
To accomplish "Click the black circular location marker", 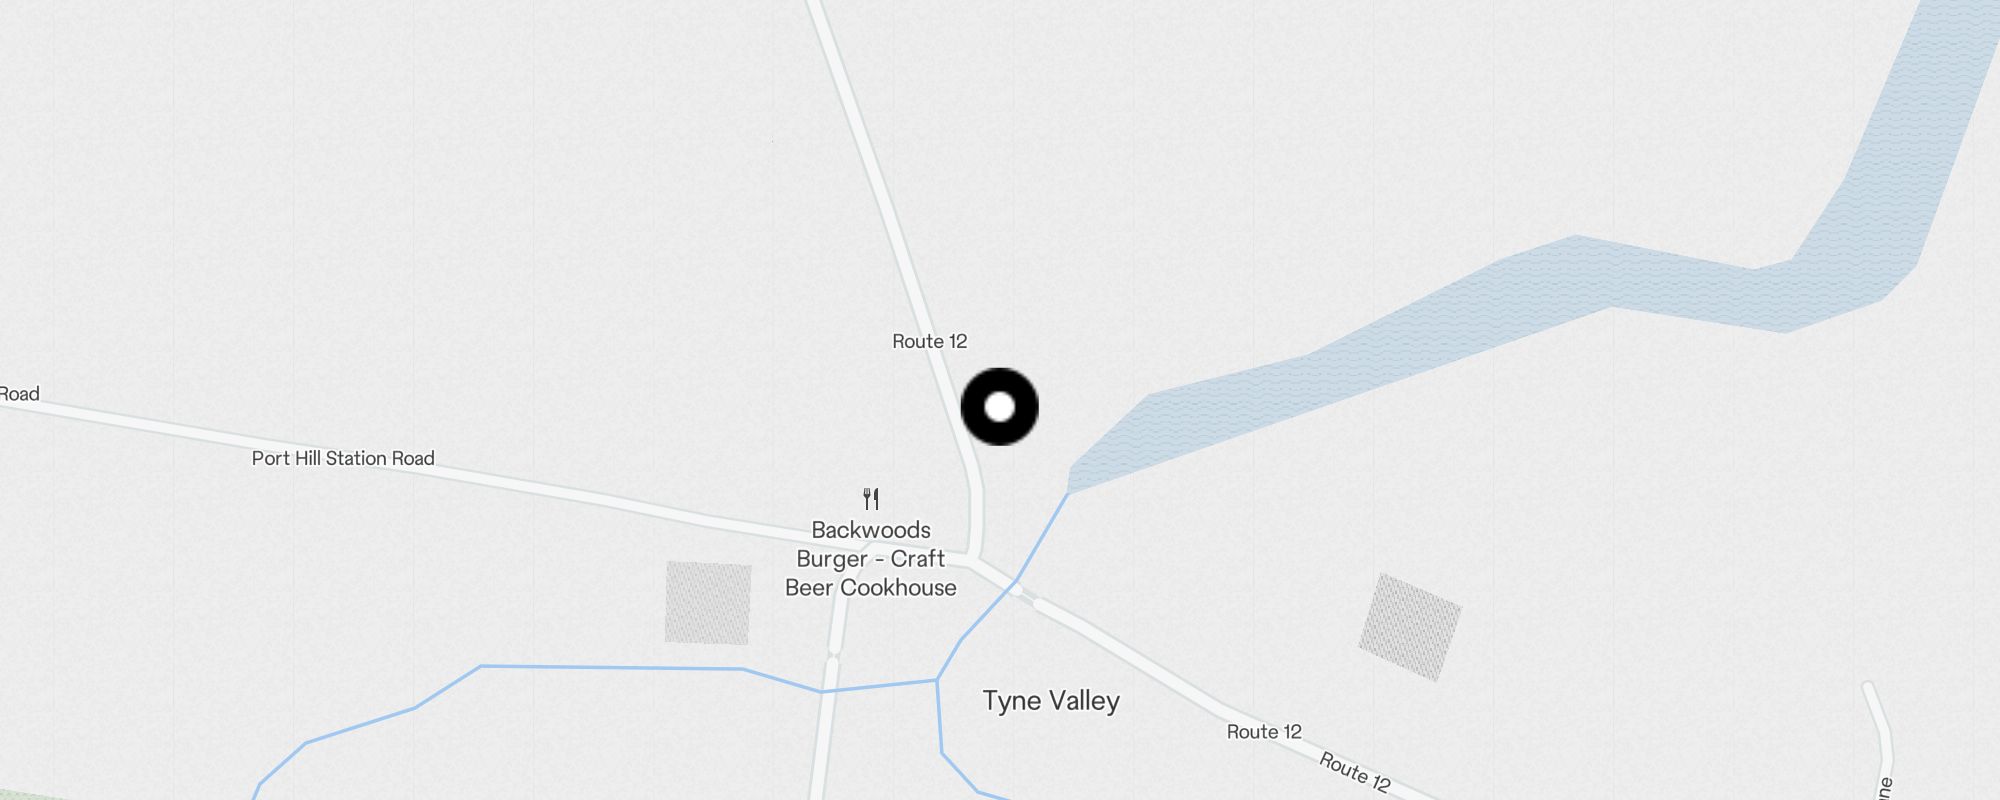I will click(999, 407).
